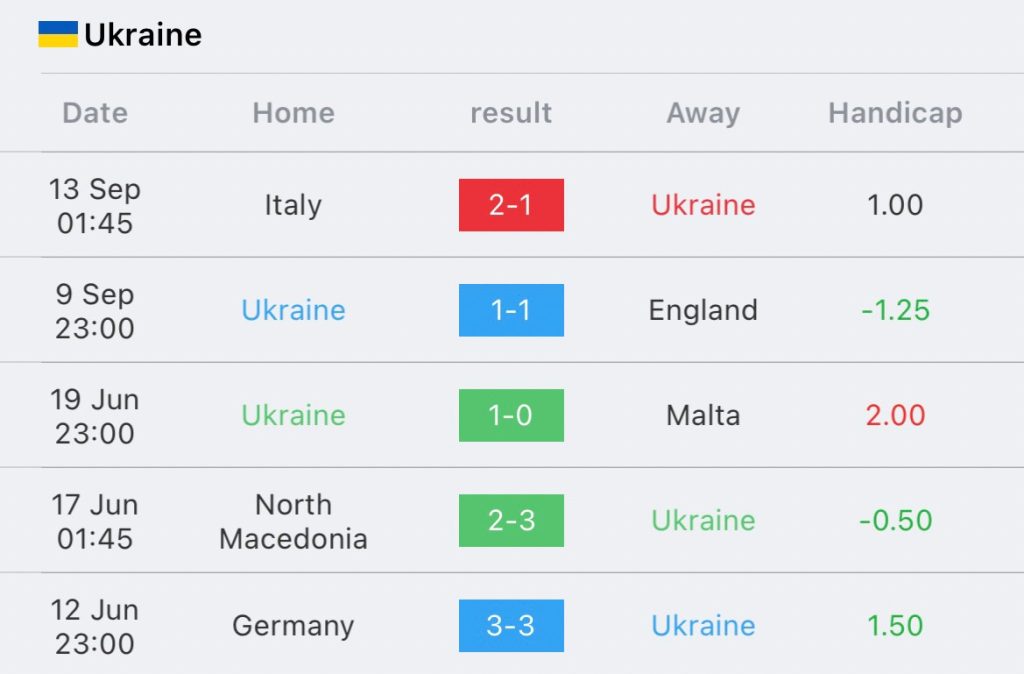The image size is (1024, 674).
Task: Open the green 1-0 result badge
Action: (x=511, y=415)
